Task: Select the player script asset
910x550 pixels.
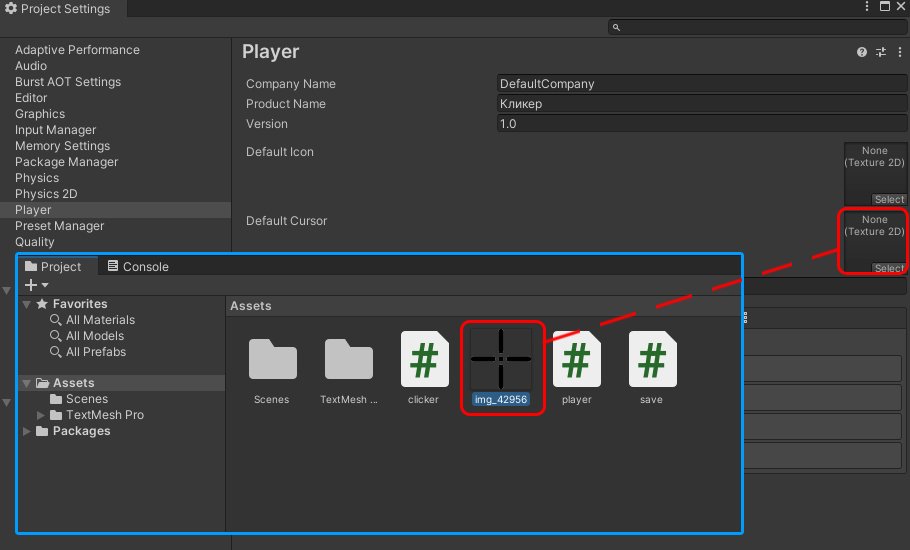Action: pos(577,360)
